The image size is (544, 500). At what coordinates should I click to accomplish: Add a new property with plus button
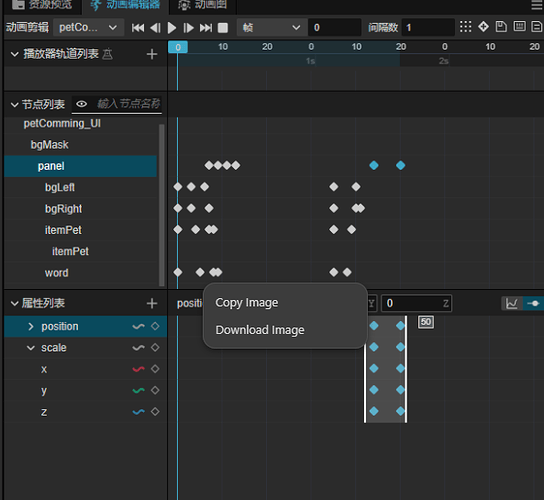click(152, 304)
